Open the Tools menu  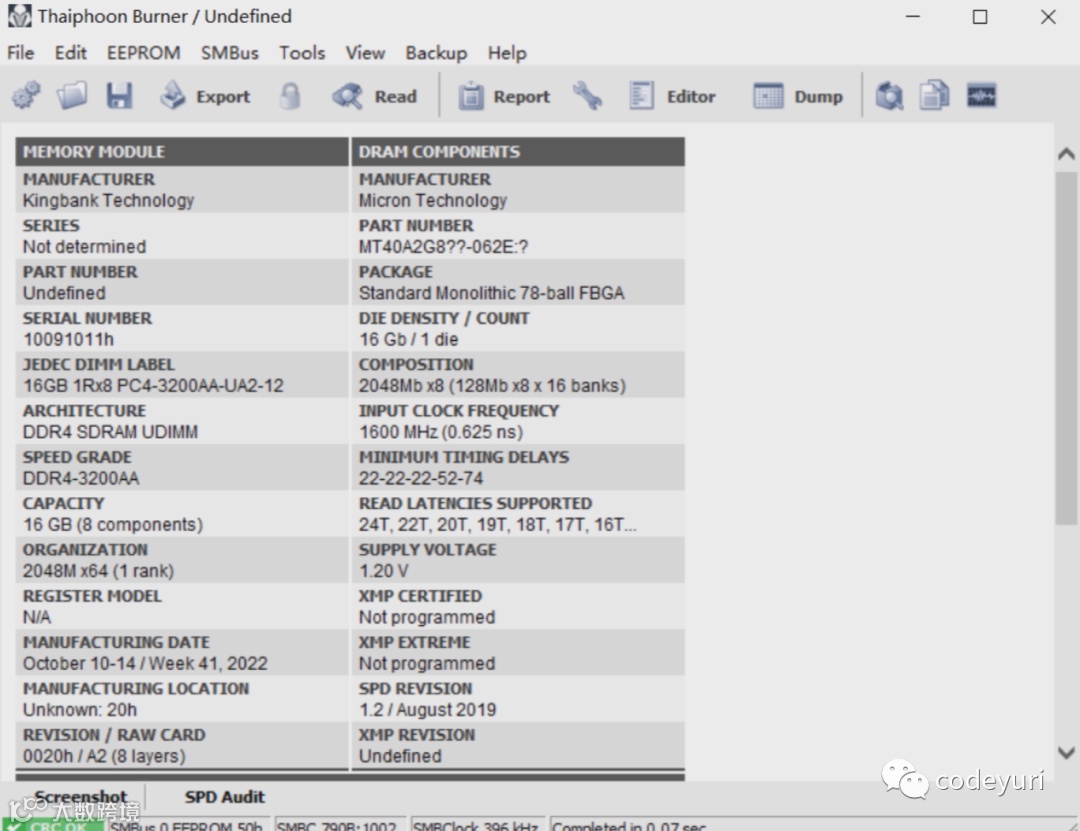(302, 53)
